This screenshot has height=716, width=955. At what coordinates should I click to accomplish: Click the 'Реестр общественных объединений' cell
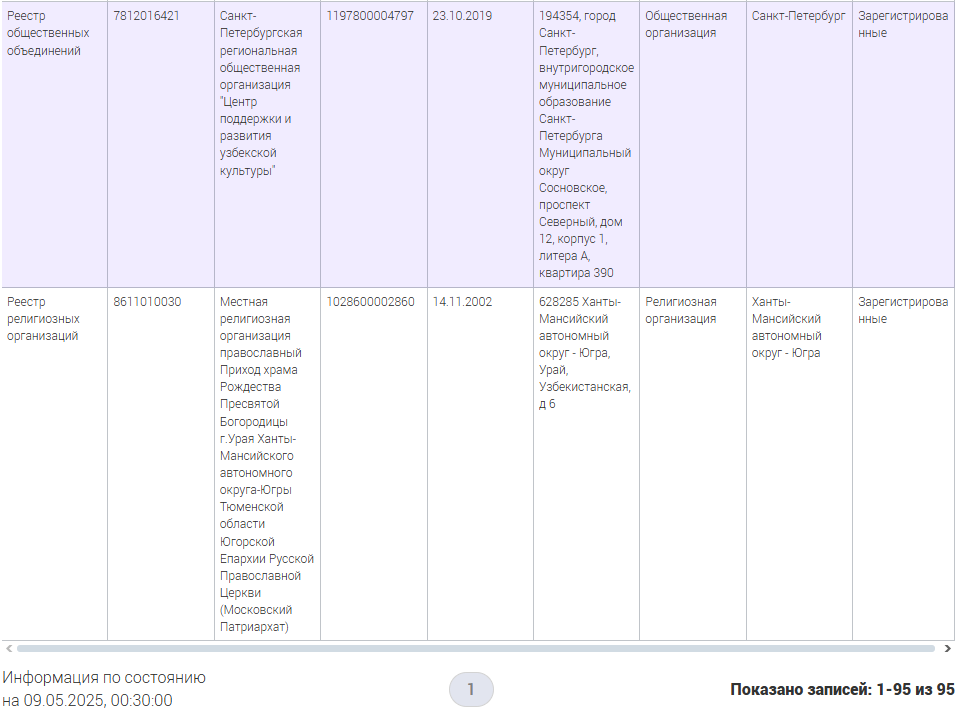pos(48,33)
